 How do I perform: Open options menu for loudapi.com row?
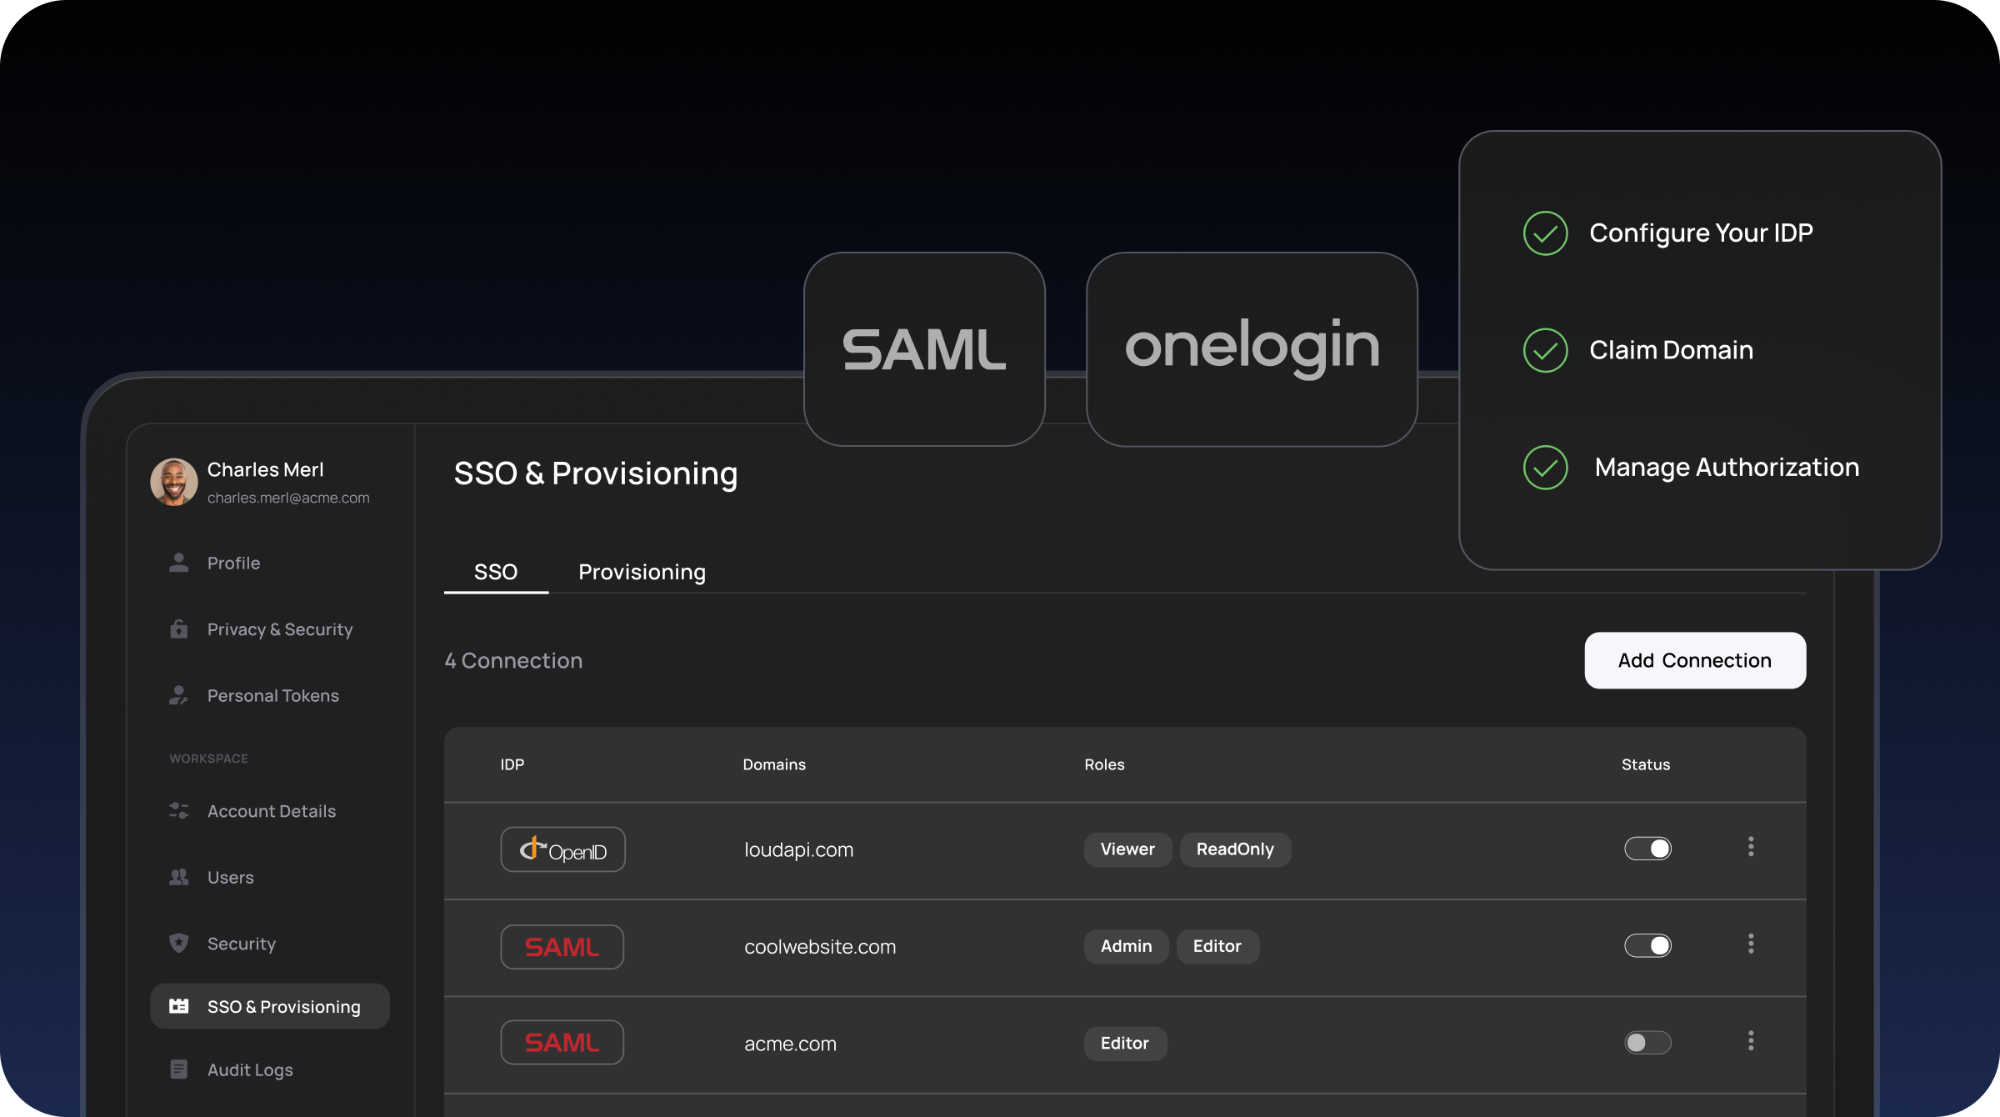tap(1750, 847)
